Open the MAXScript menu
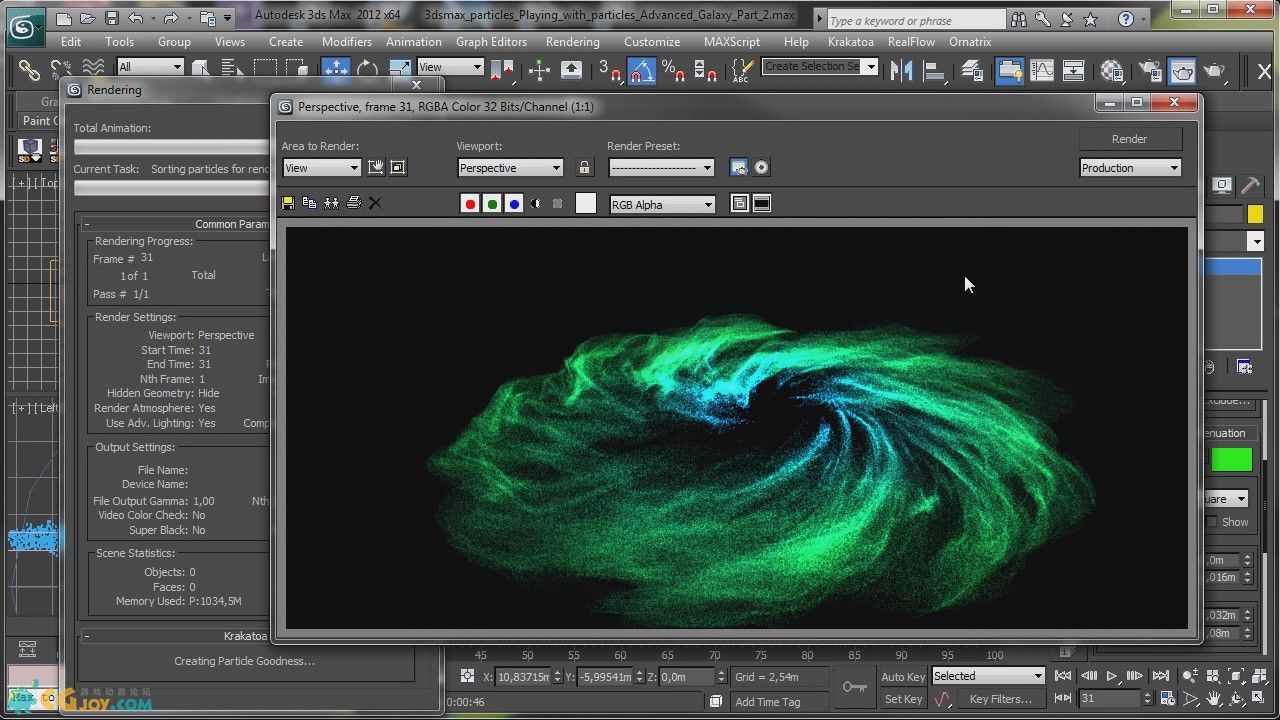 coord(734,42)
